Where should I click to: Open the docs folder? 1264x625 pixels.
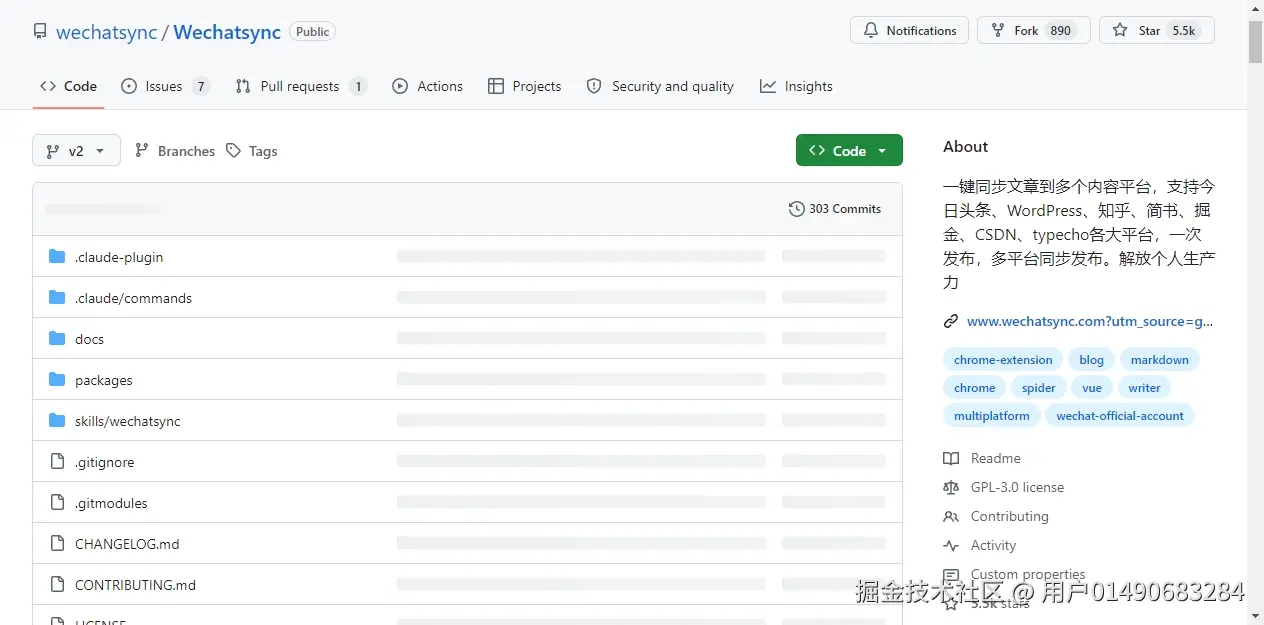[x=89, y=339]
